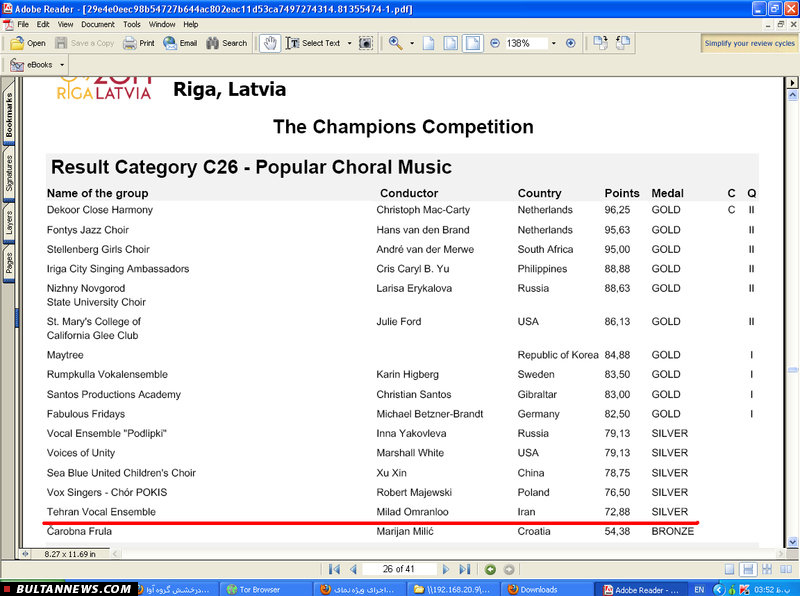Click the EN language indicator in system tray
The image size is (800, 596).
[699, 590]
